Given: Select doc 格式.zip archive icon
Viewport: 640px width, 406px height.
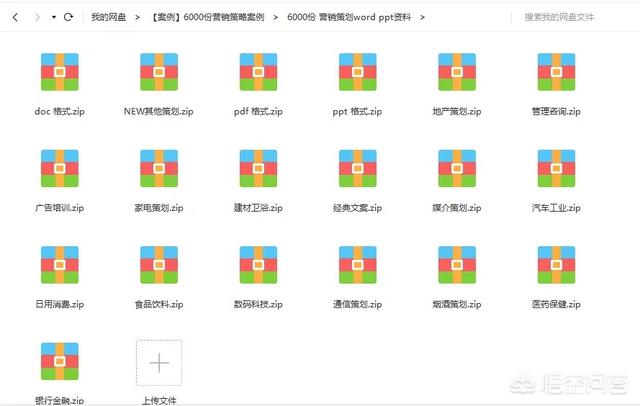Looking at the screenshot, I should tap(60, 72).
